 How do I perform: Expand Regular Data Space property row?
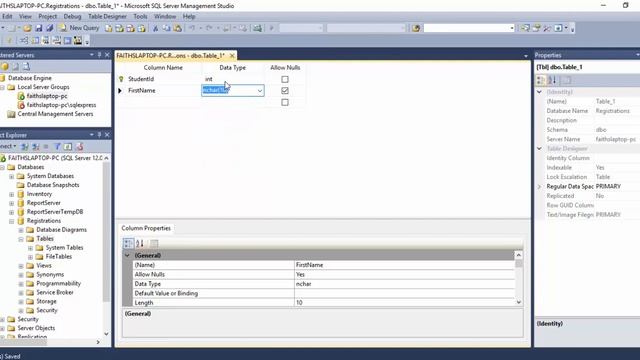(540, 187)
